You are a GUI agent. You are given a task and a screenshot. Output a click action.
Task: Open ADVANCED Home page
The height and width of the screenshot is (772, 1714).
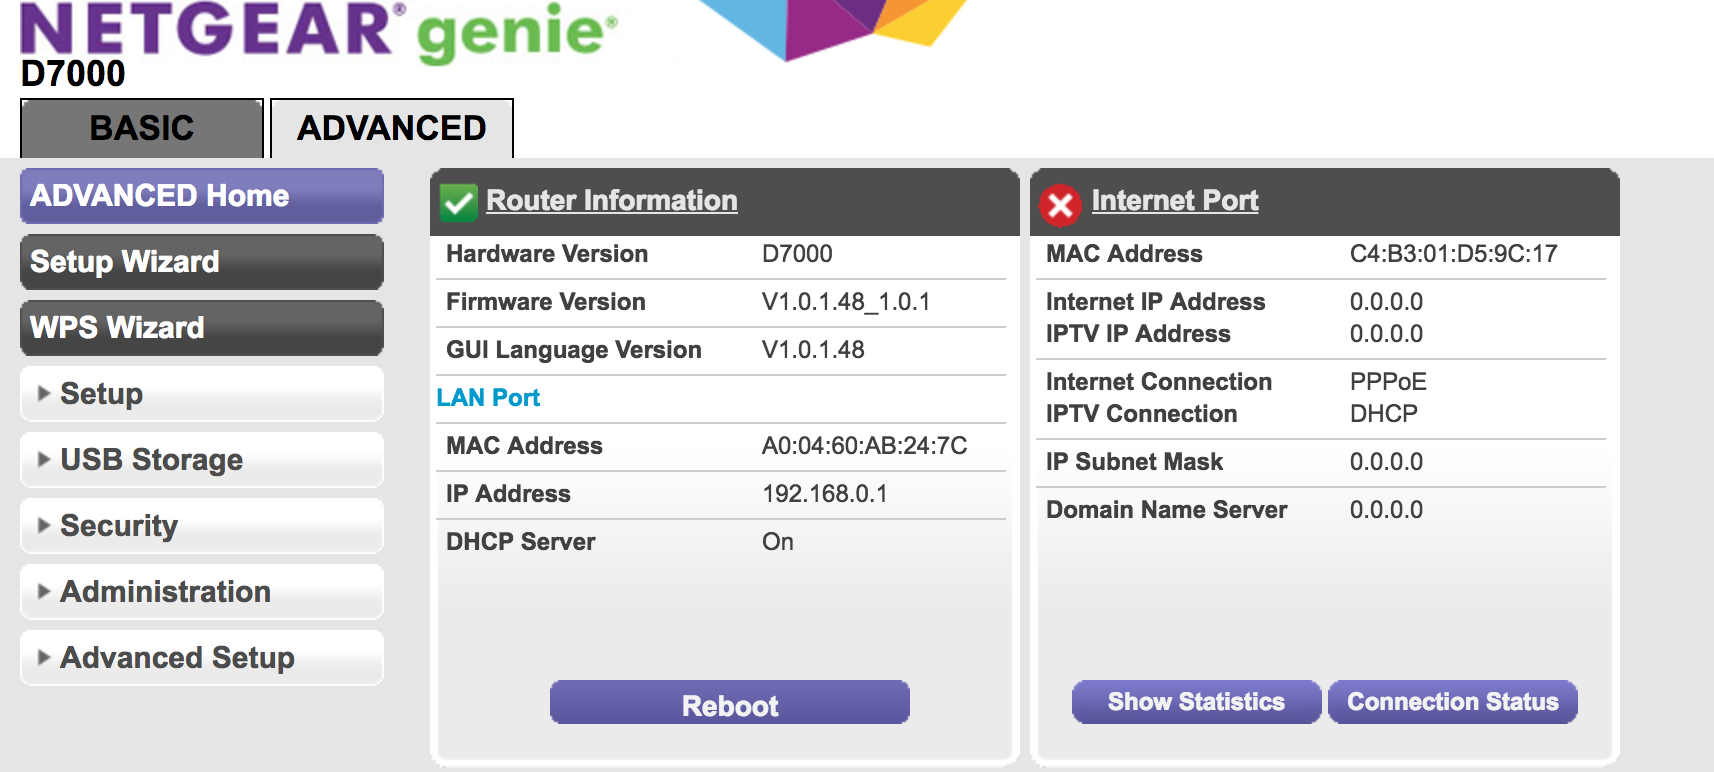pos(201,196)
